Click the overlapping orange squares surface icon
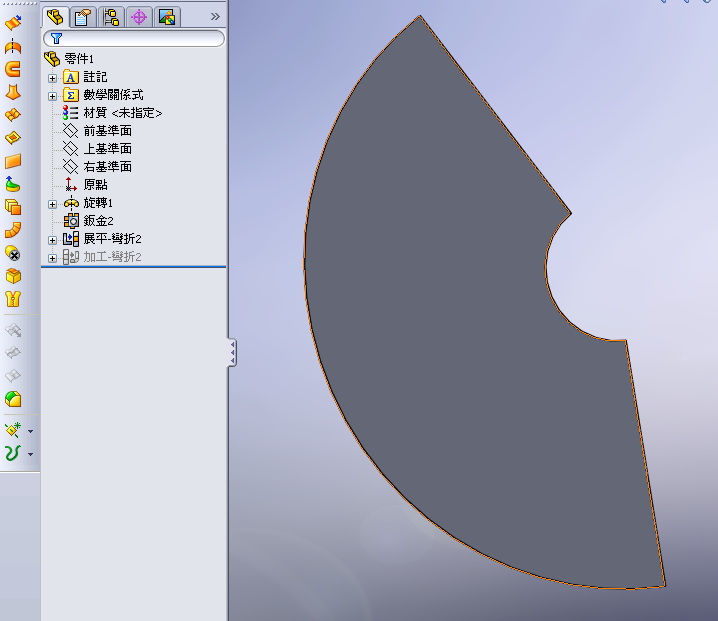Image resolution: width=718 pixels, height=621 pixels. pos(13,207)
